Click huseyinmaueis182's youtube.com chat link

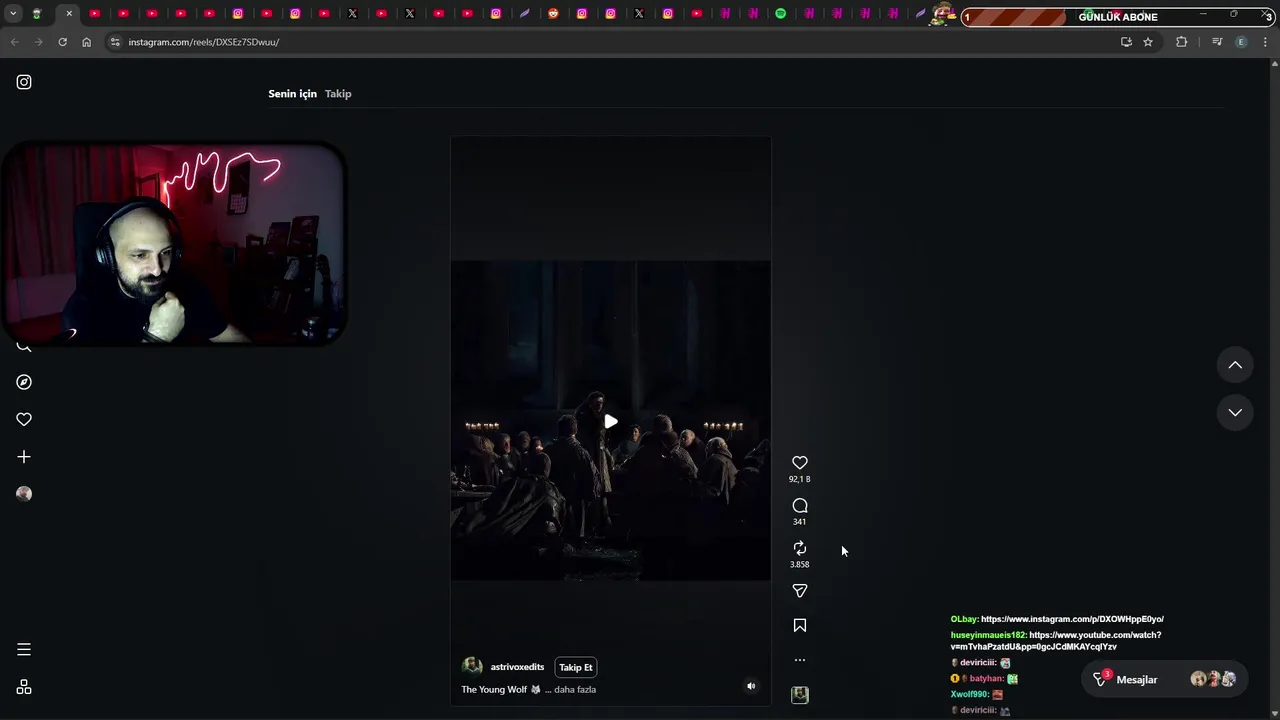(1056, 641)
